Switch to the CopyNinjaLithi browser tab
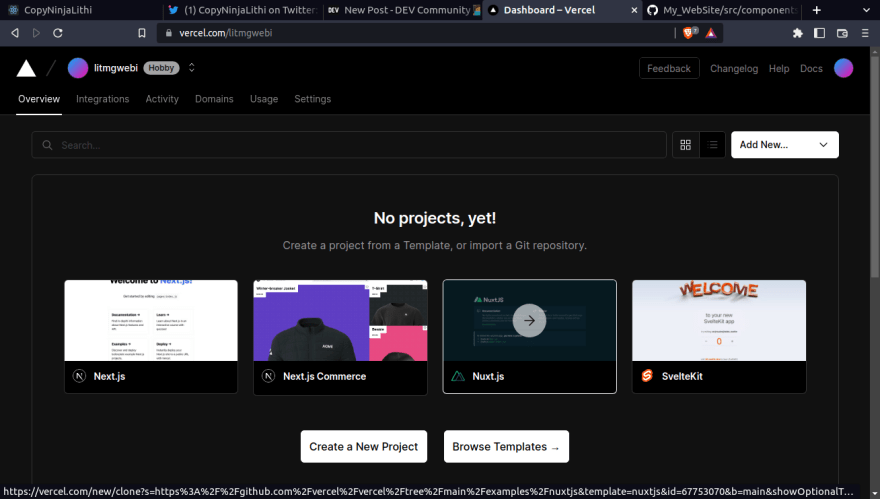Image resolution: width=880 pixels, height=499 pixels. point(81,10)
